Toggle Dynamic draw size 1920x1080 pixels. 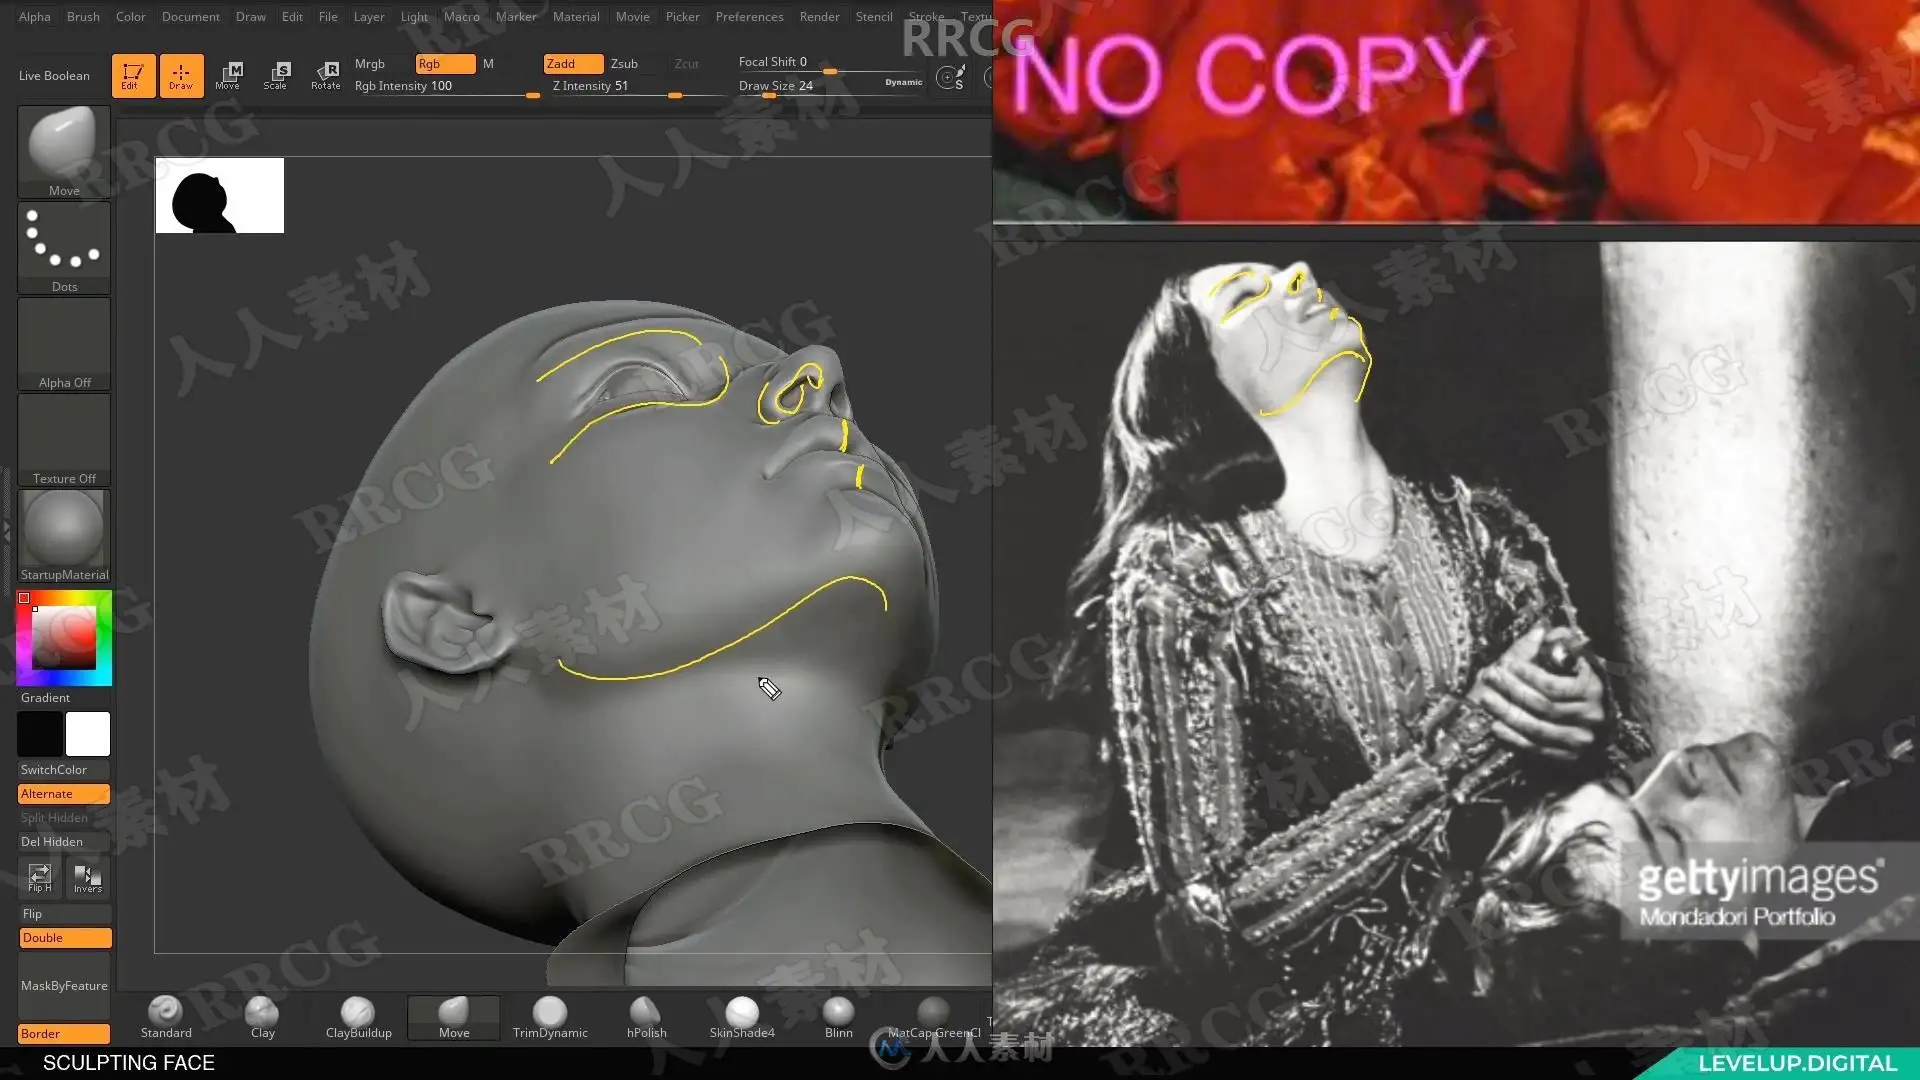coord(903,82)
